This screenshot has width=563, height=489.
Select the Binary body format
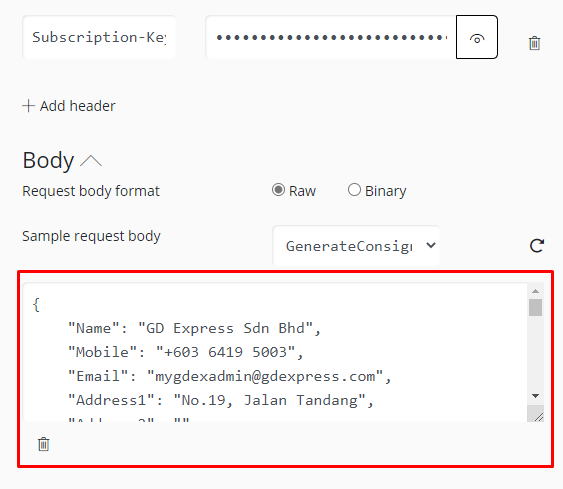tap(354, 190)
